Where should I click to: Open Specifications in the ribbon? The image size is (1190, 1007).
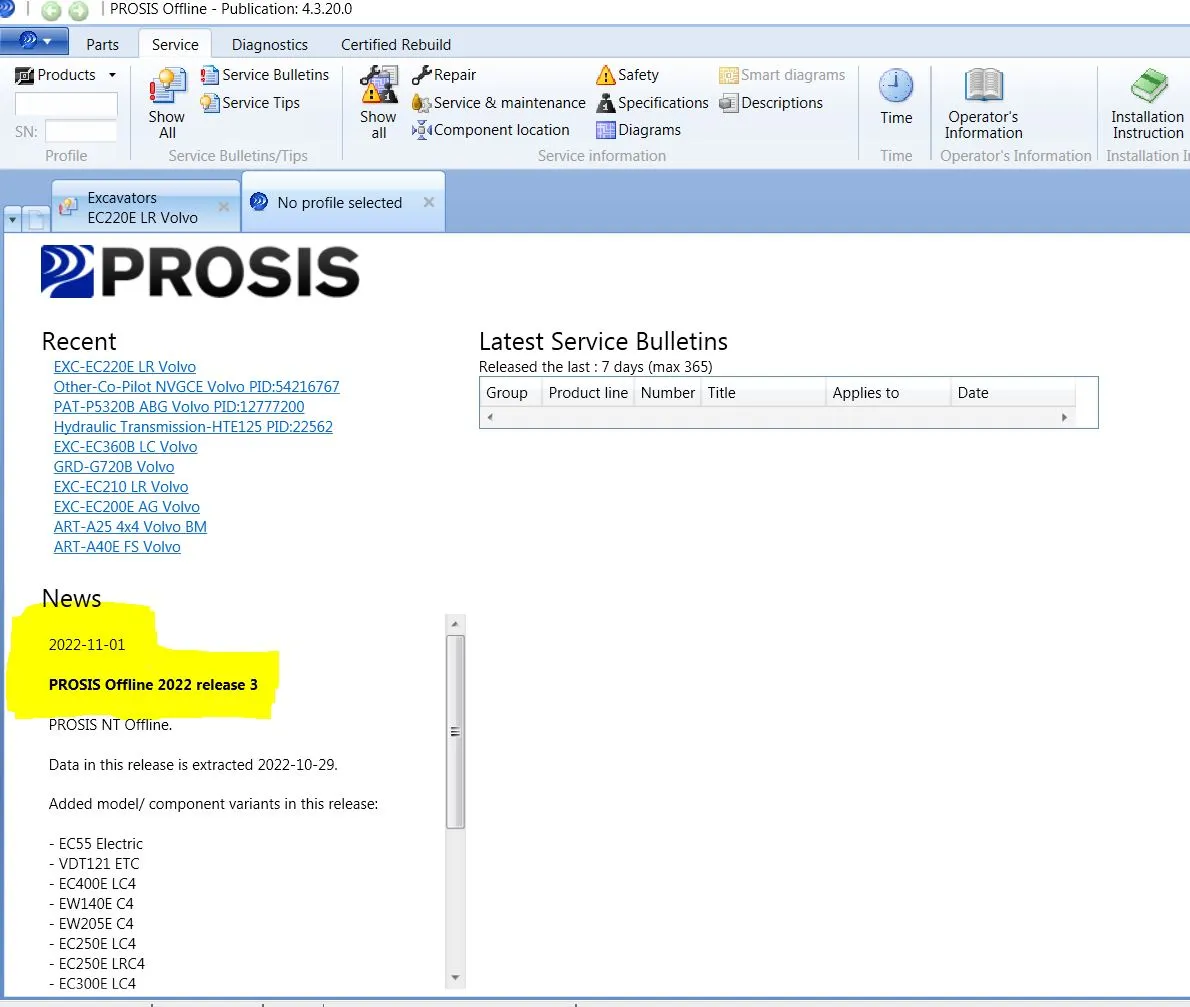[x=652, y=103]
